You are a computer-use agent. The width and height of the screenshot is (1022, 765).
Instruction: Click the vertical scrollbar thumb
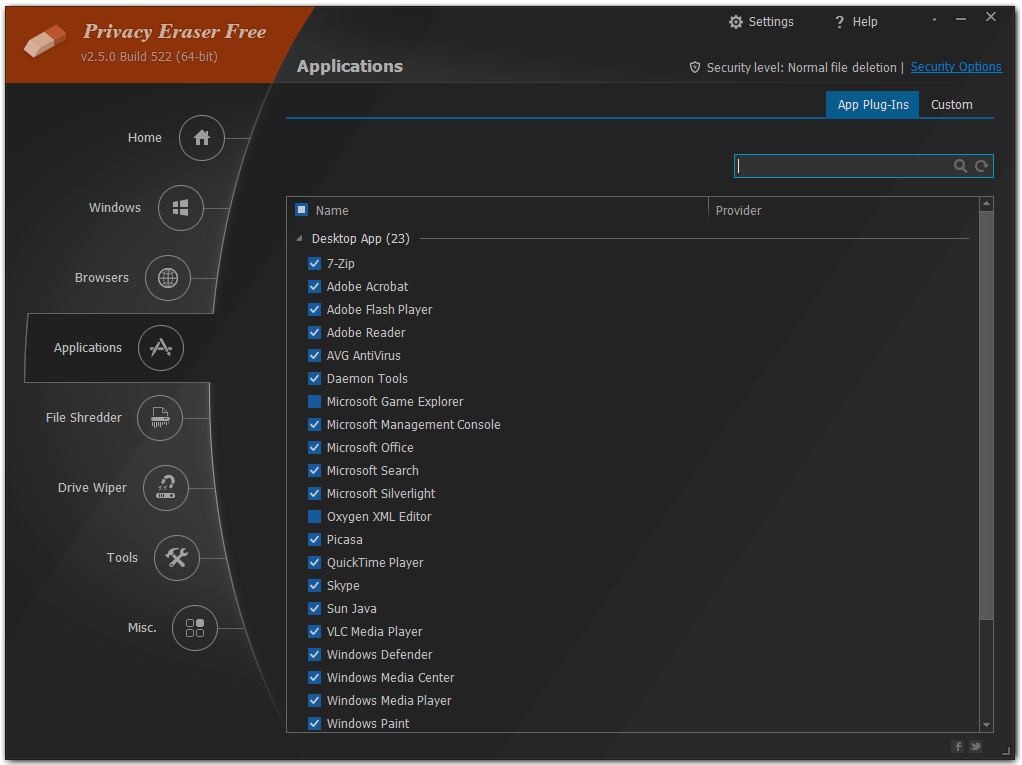point(986,415)
